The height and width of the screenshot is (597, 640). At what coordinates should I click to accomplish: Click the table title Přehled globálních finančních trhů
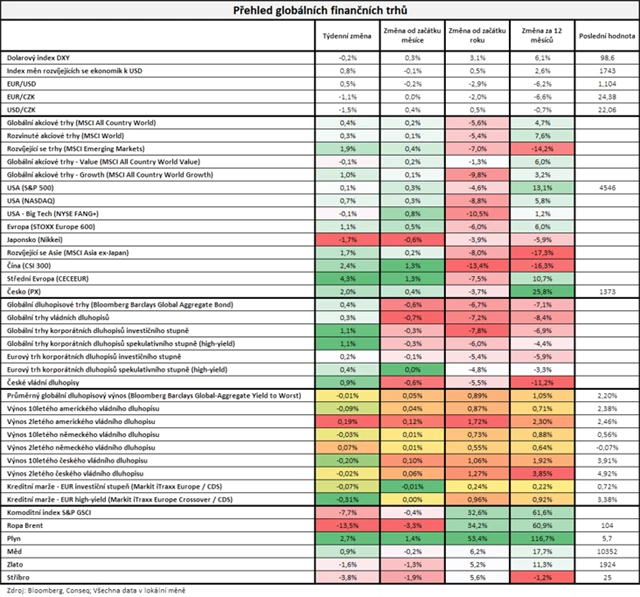[x=320, y=9]
